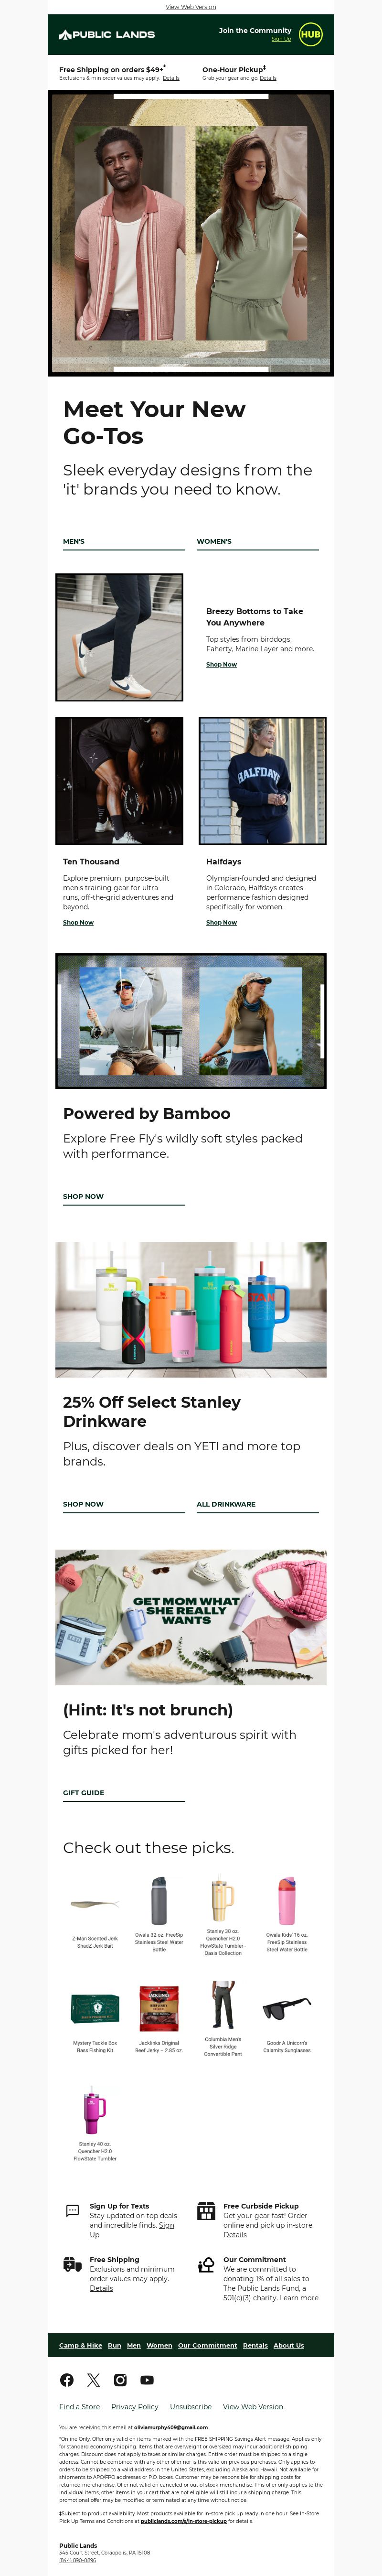Click the YouTube icon in footer
382x2576 pixels.
[x=147, y=2380]
